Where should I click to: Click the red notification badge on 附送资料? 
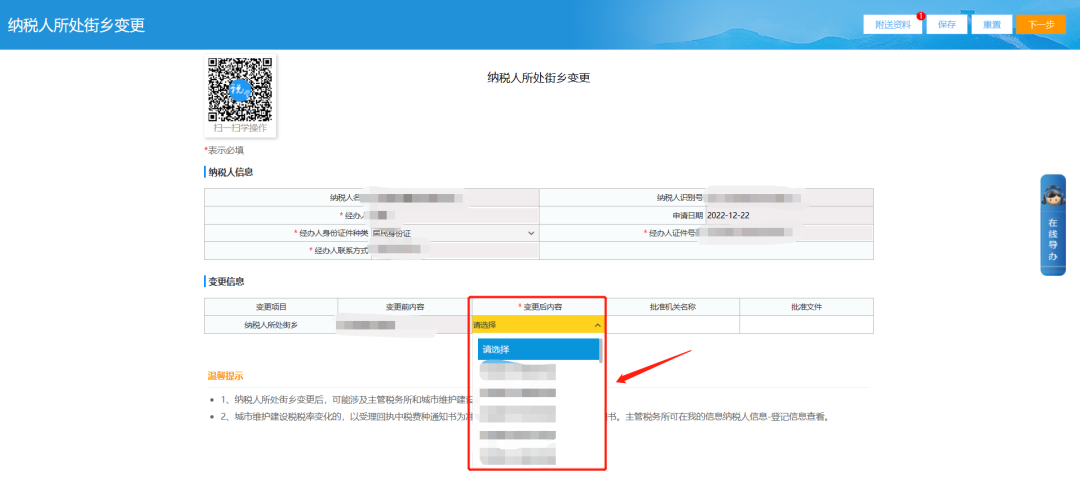[x=920, y=15]
